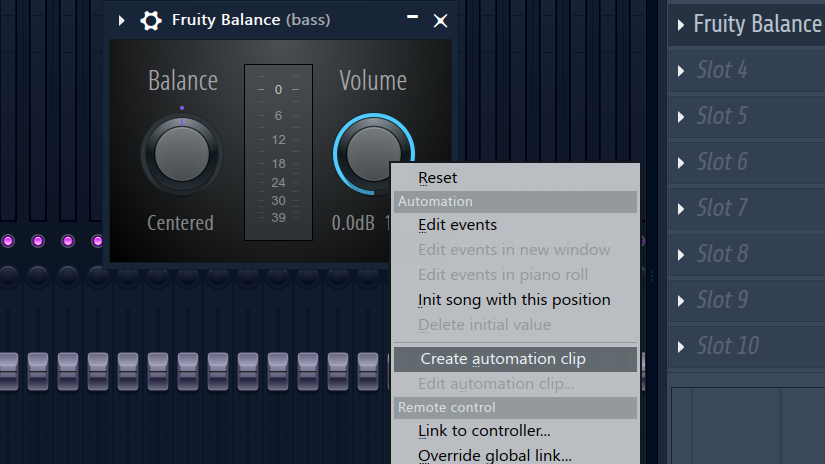
Task: Minimize the Fruity Balance plugin window
Action: coord(412,17)
